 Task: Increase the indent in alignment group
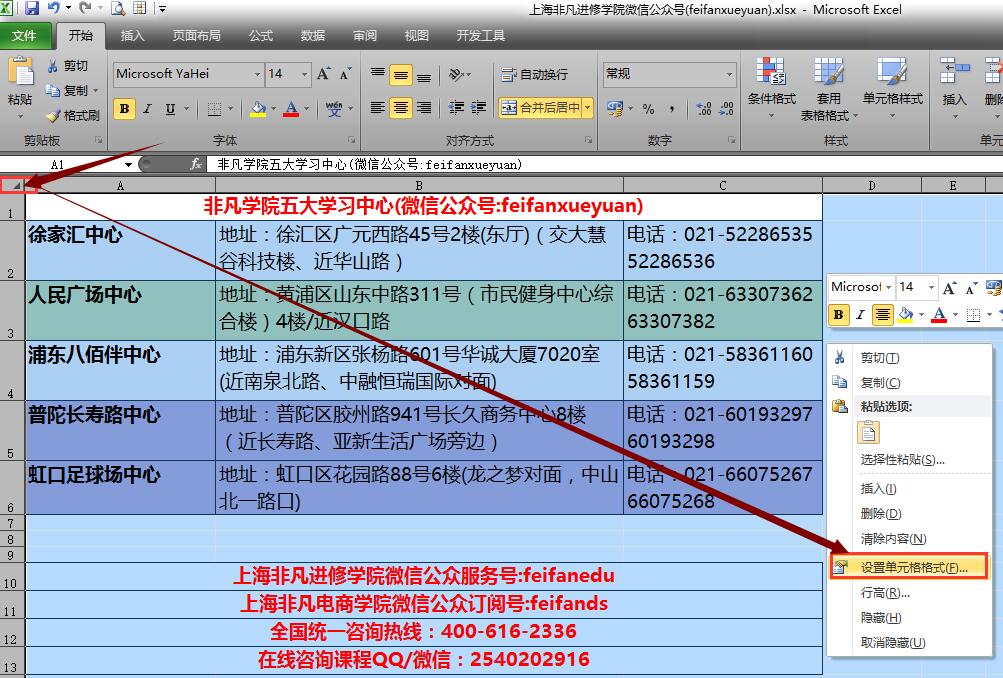tap(478, 107)
